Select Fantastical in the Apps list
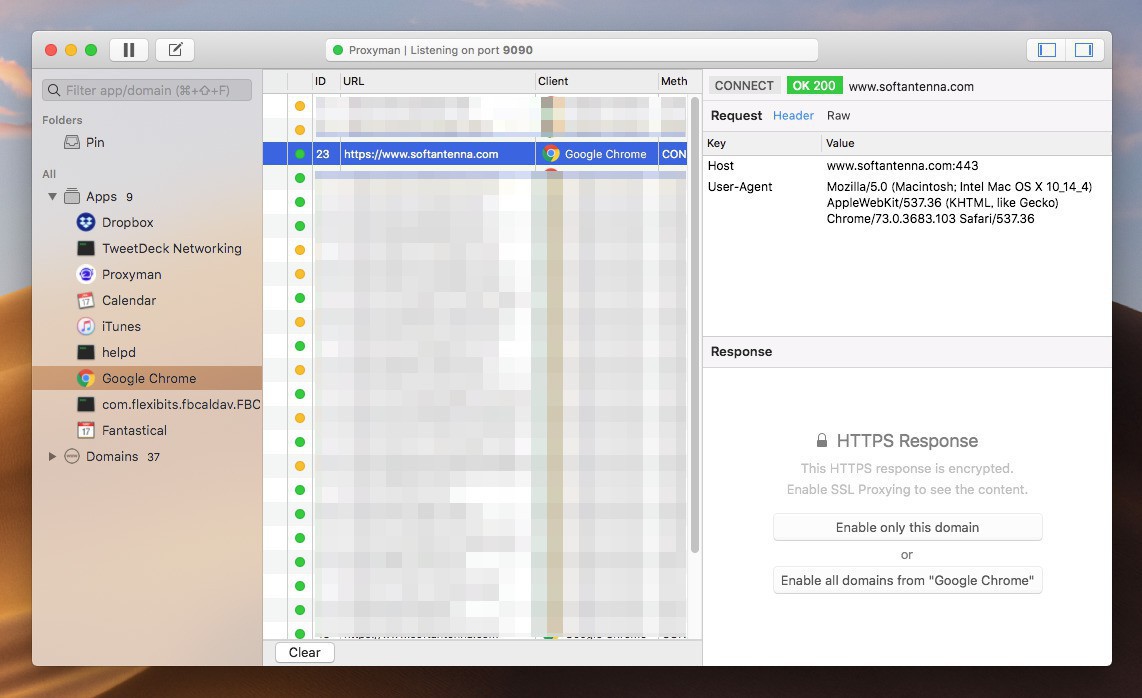Screen dimensions: 1142x698 [134, 430]
